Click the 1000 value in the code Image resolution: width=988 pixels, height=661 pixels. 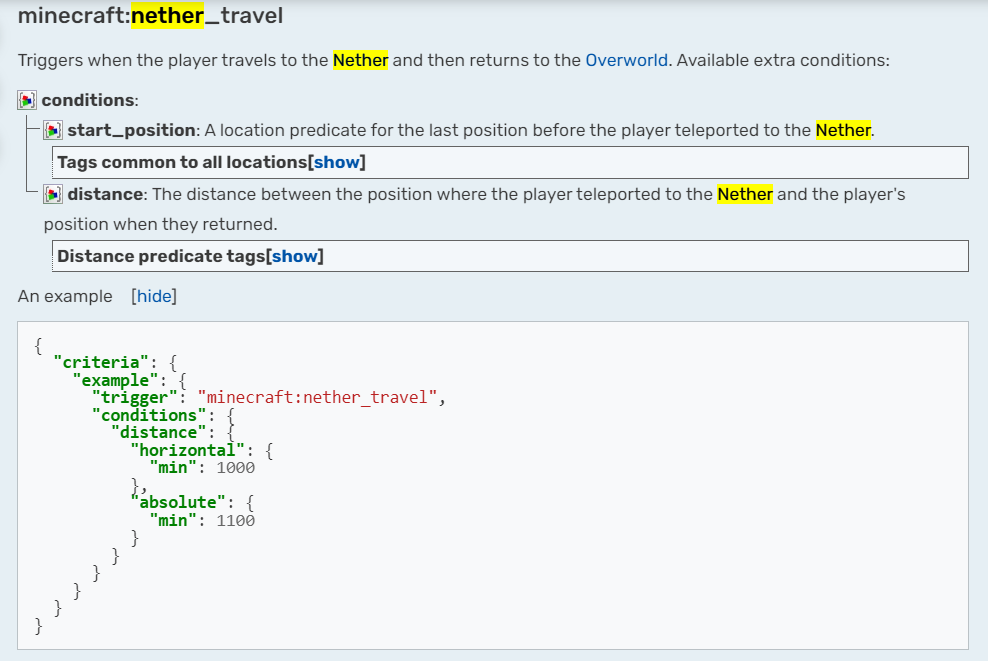(x=236, y=468)
